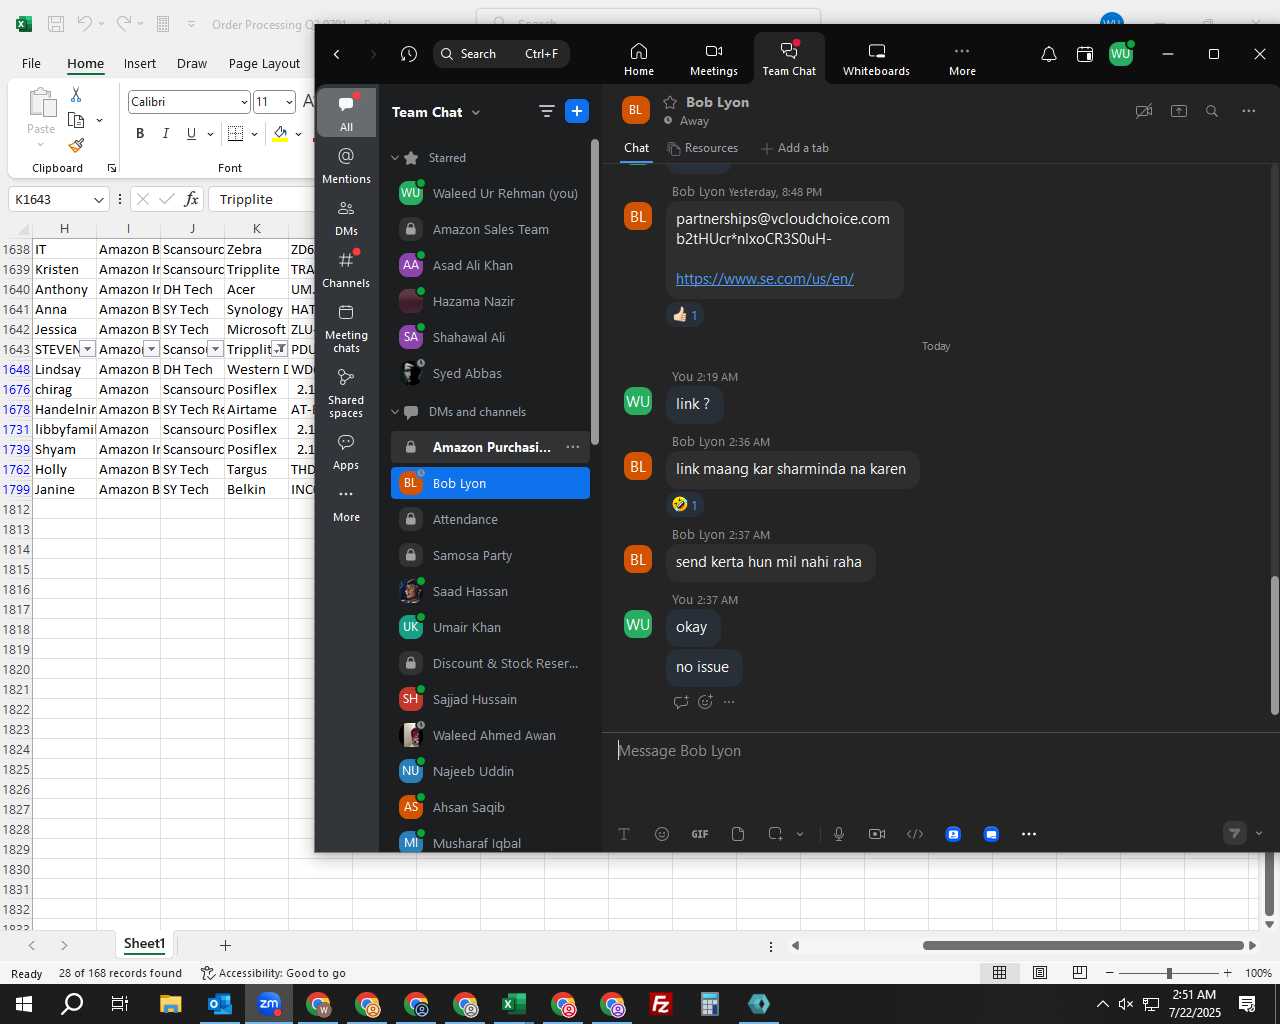
Task: Toggle the thumbs up reaction
Action: (686, 315)
